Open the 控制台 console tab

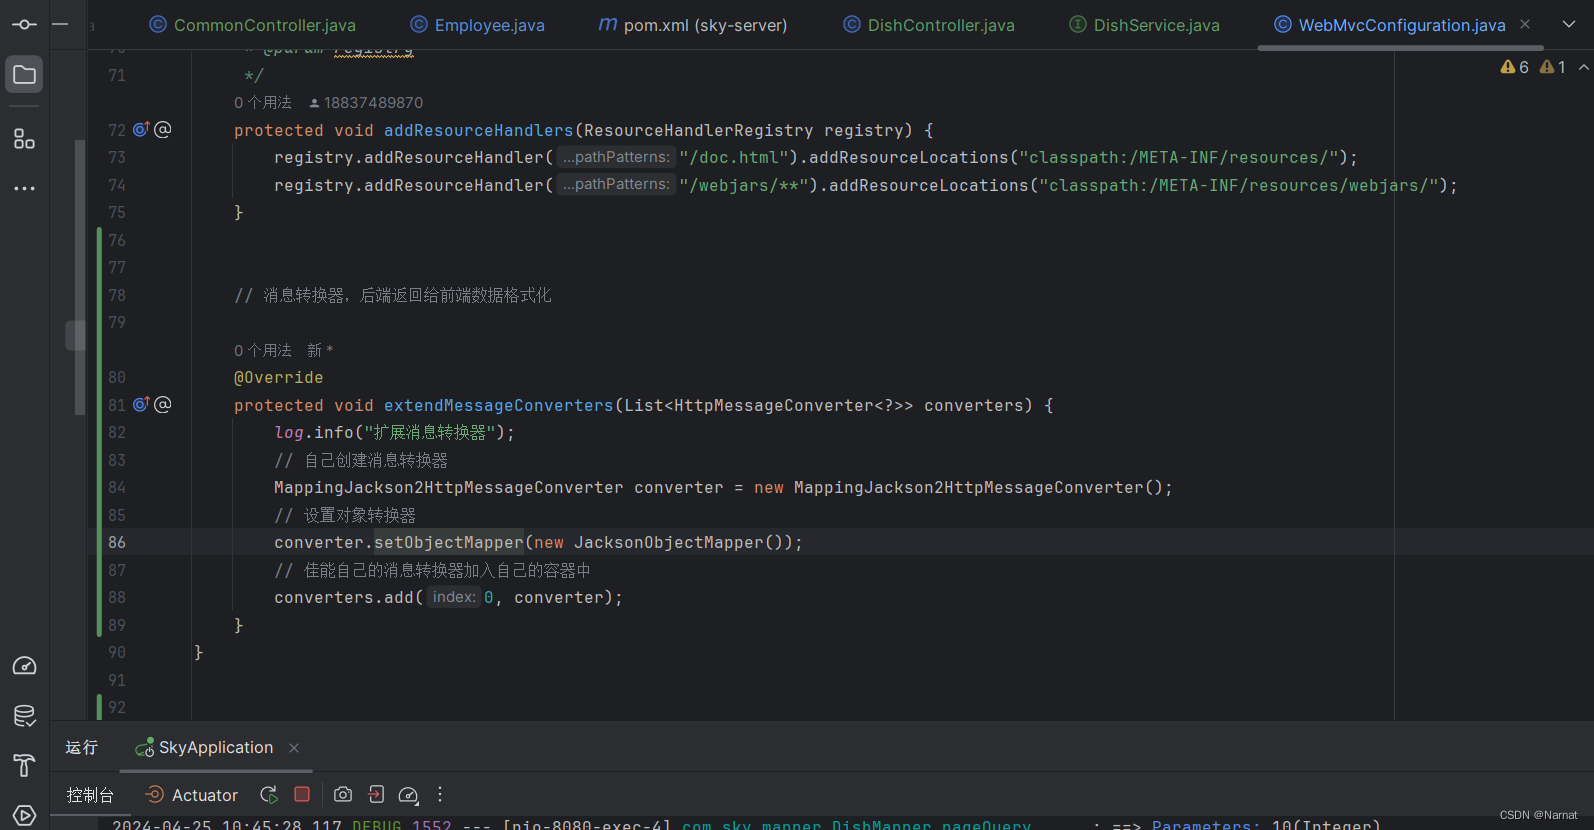(90, 795)
